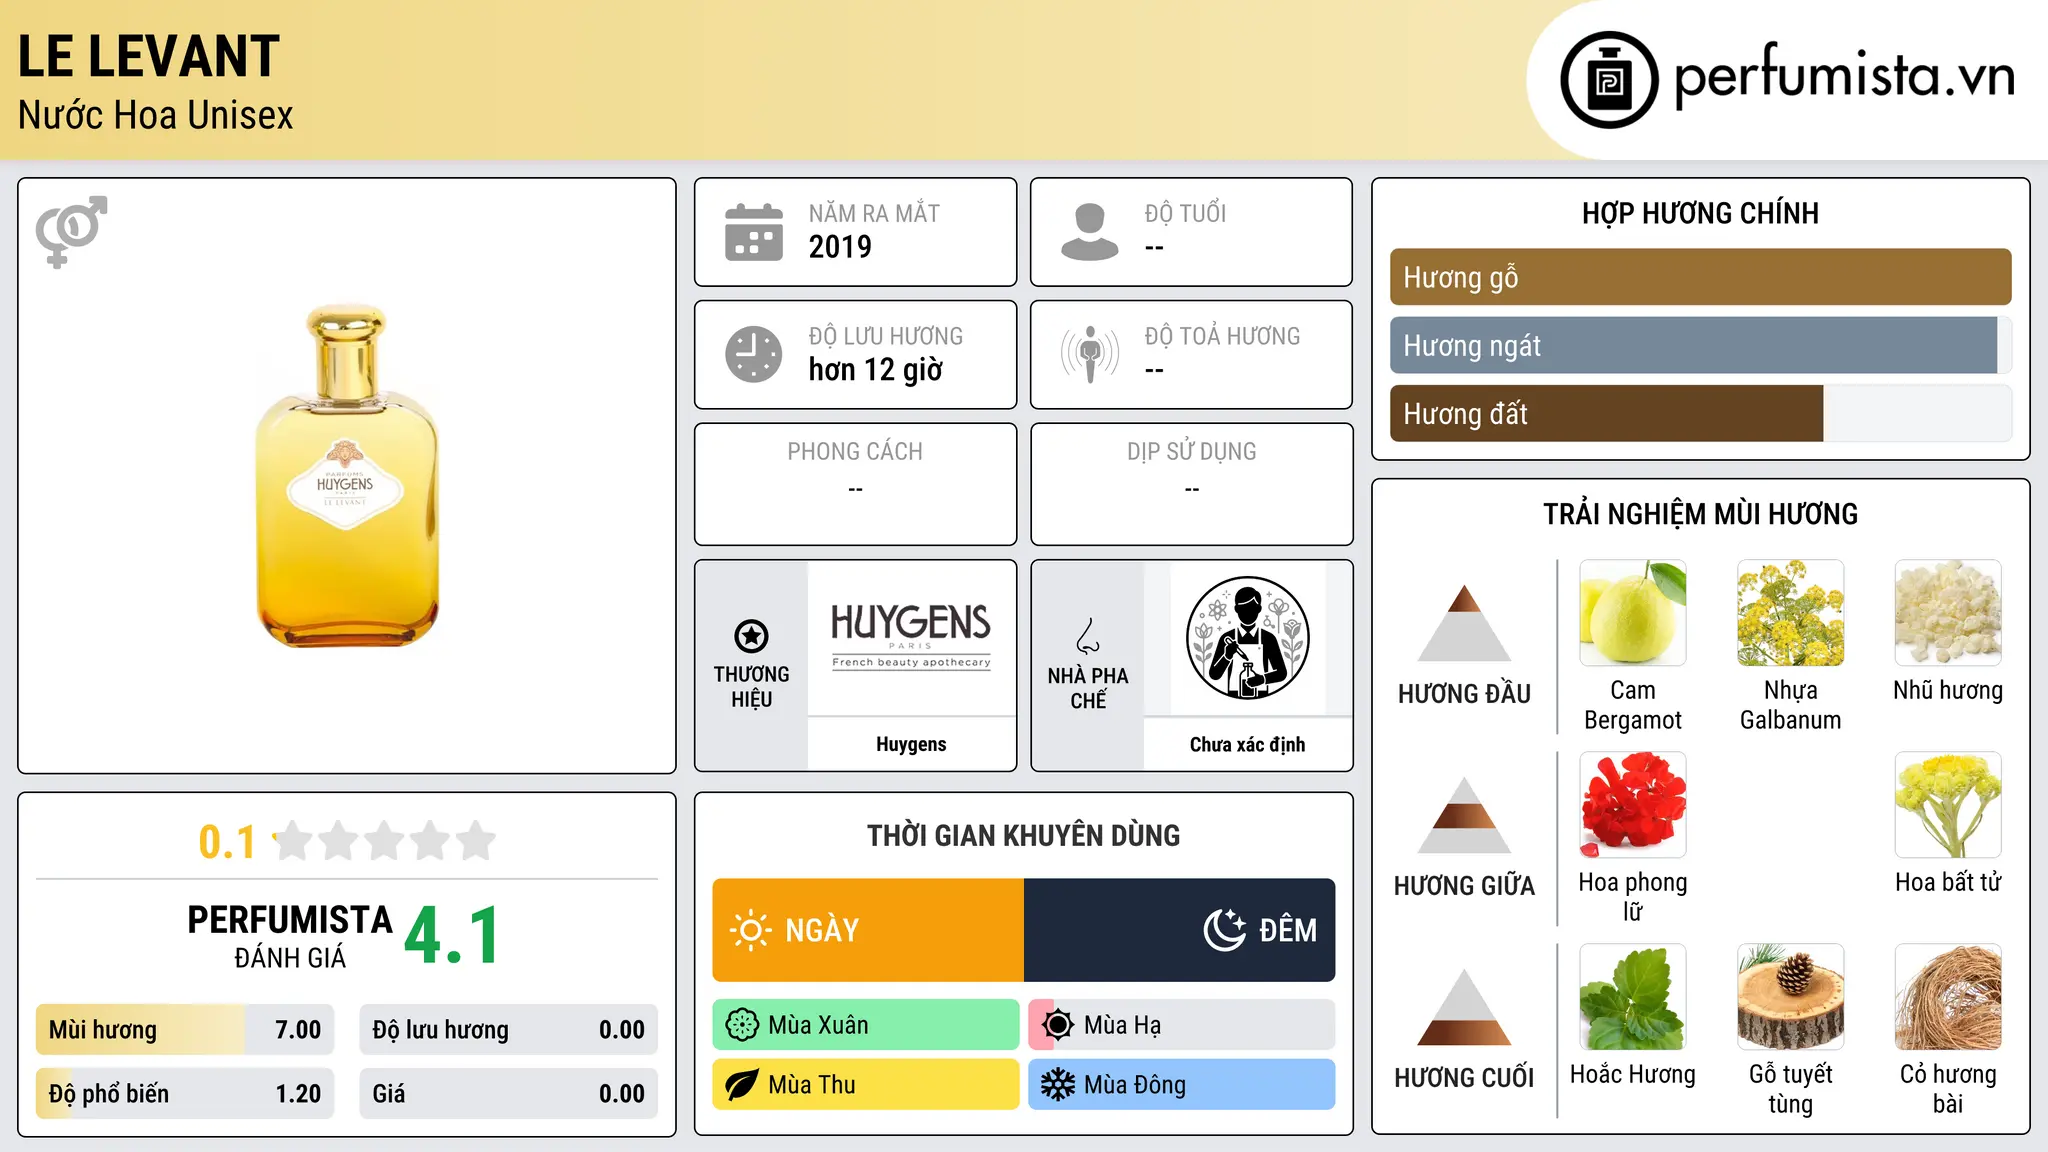Click the Trải nghiệm mùi hương heading

pyautogui.click(x=1700, y=514)
